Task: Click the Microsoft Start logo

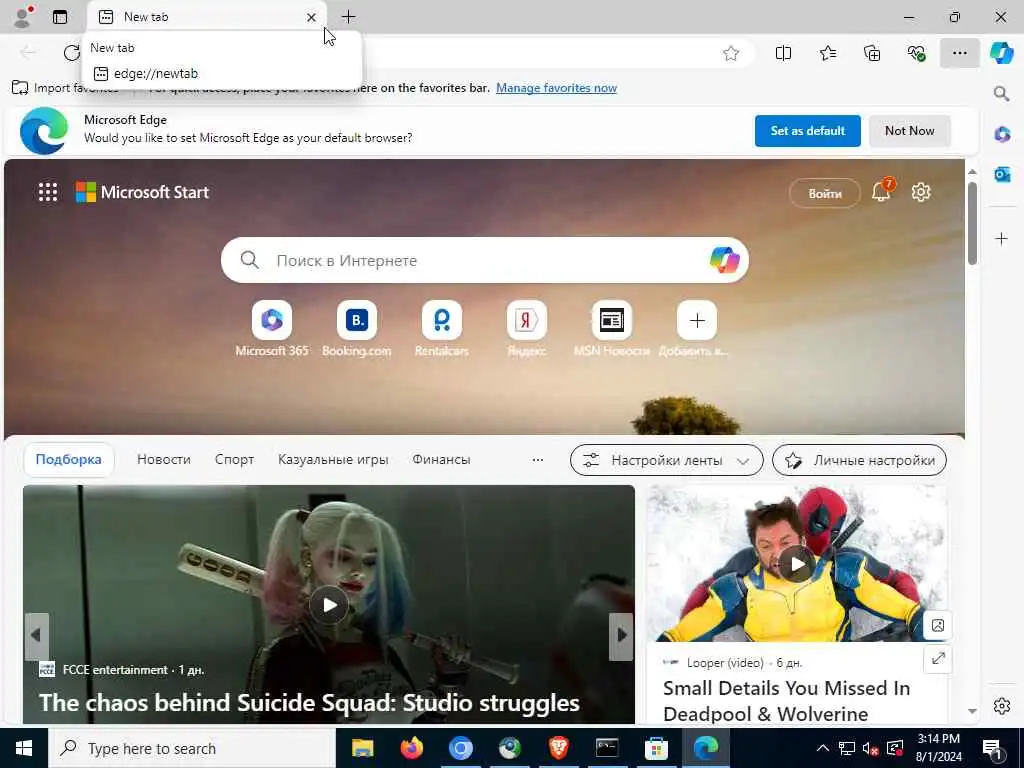Action: pyautogui.click(x=142, y=192)
